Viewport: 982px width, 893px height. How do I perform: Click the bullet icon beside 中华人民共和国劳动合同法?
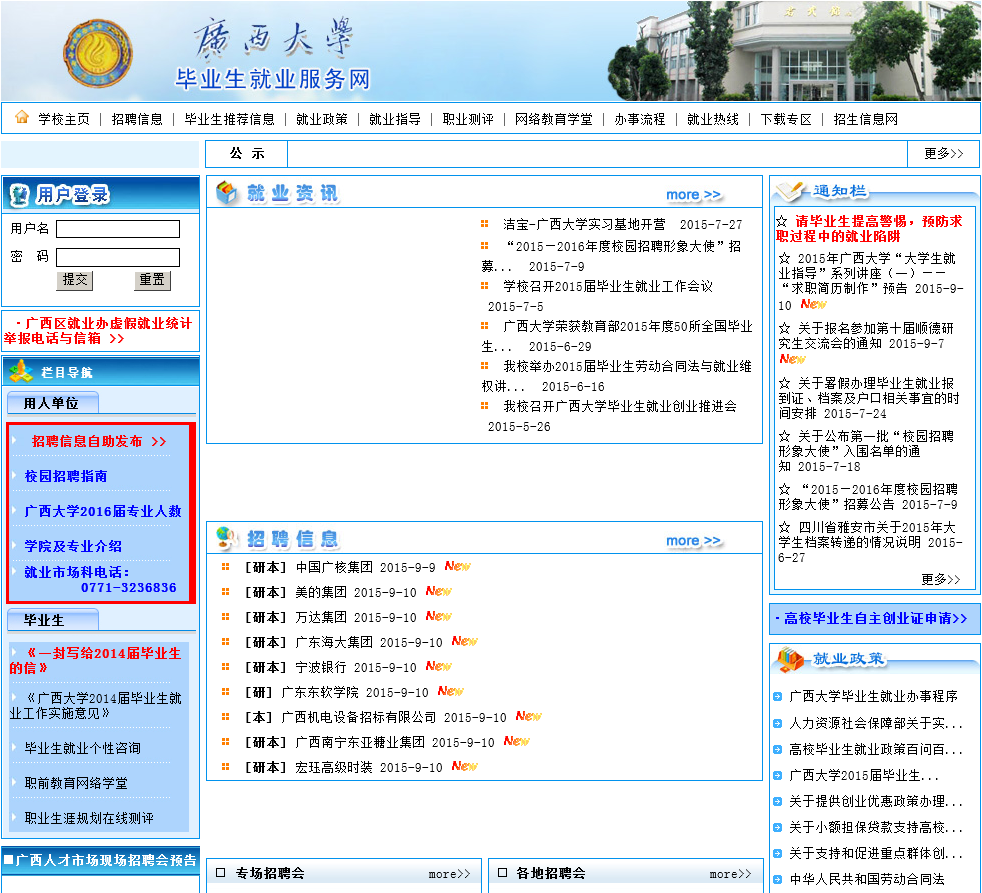(778, 879)
